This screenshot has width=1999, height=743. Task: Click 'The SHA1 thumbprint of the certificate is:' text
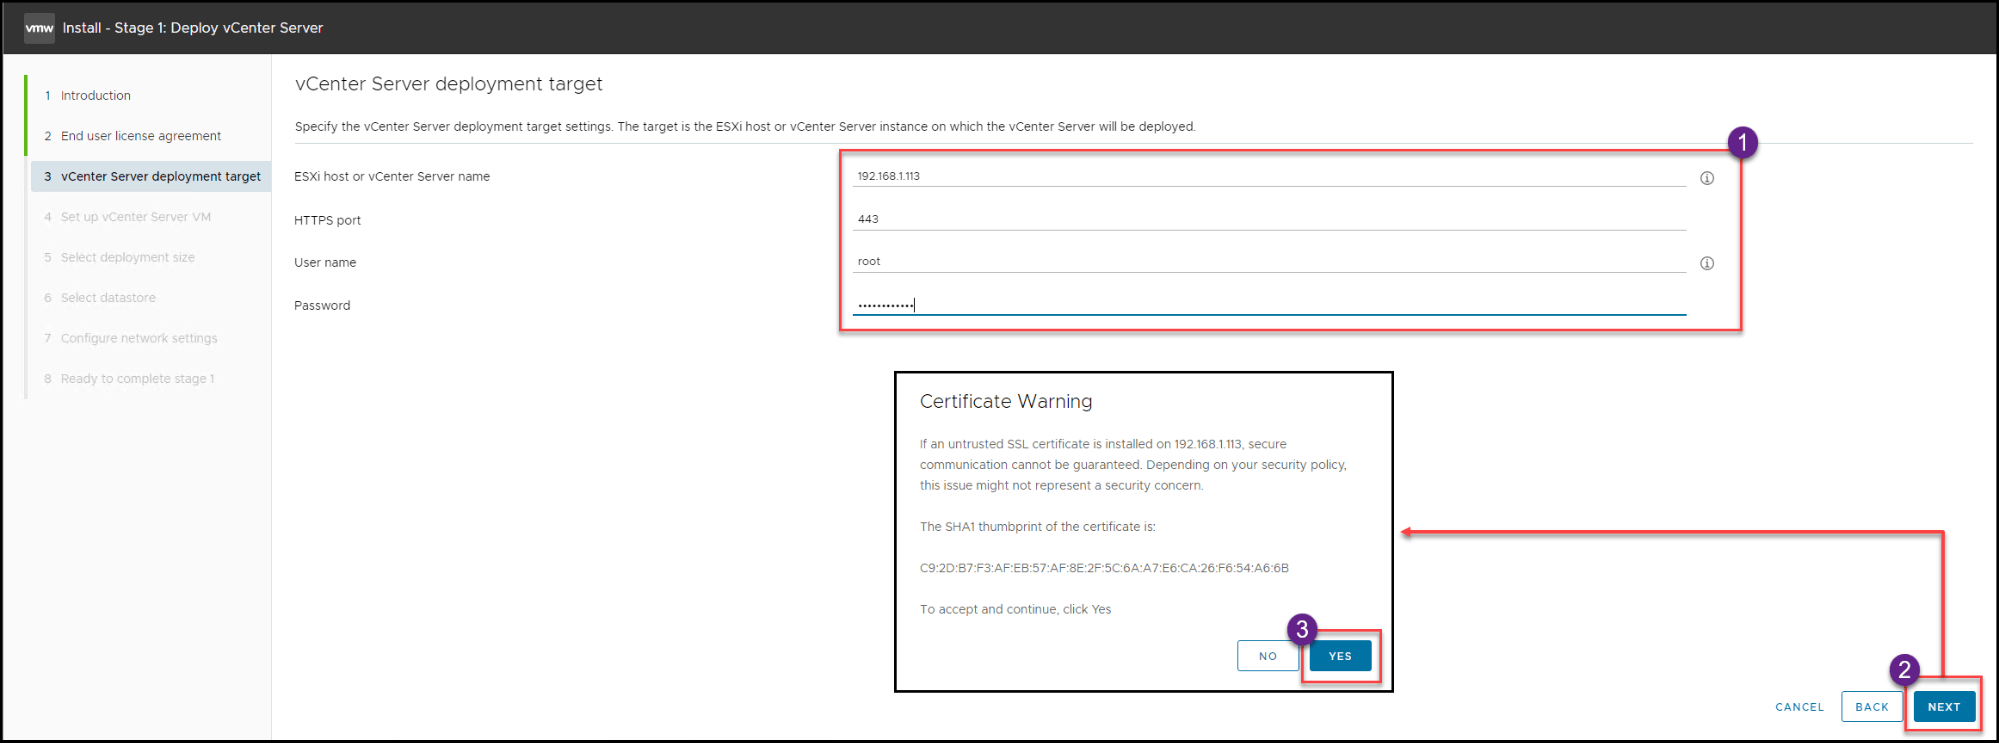tap(1038, 527)
